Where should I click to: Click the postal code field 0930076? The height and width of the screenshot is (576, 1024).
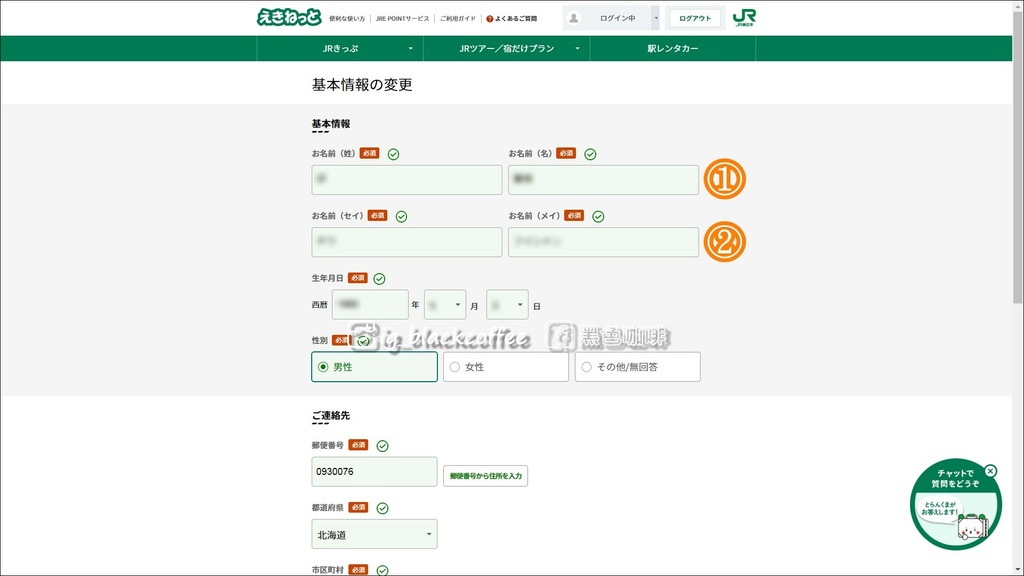pyautogui.click(x=374, y=472)
